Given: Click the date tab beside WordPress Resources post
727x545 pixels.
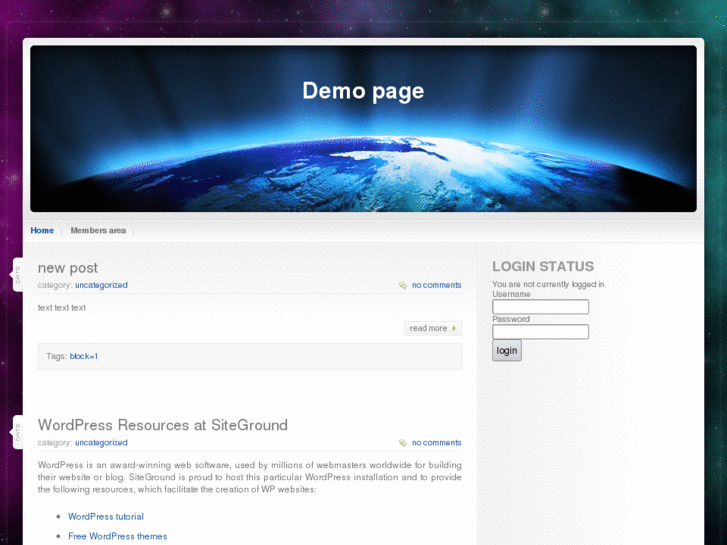Looking at the screenshot, I should tap(17, 431).
